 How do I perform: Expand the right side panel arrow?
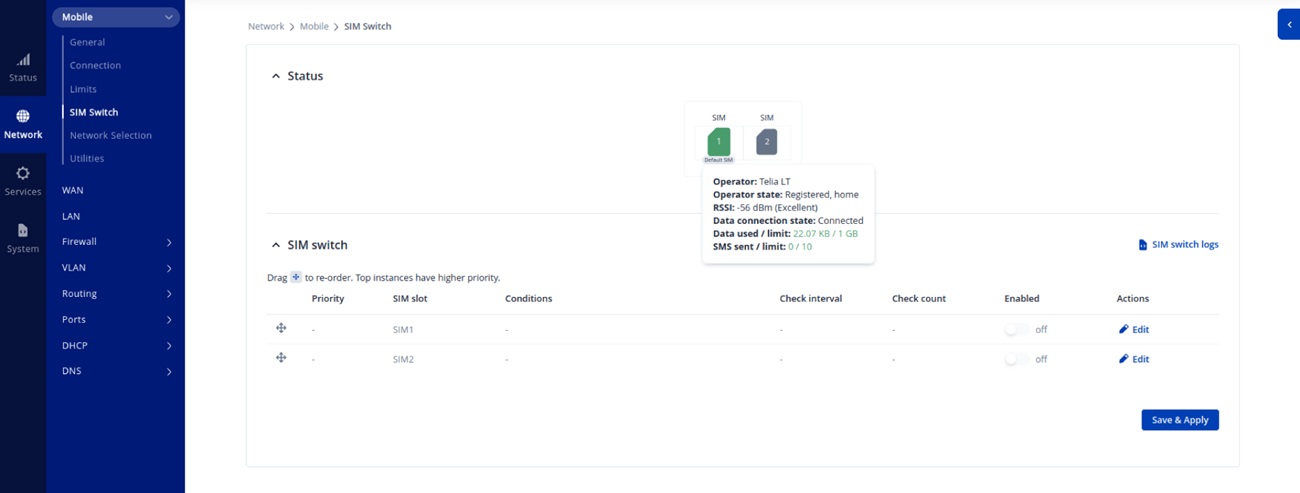1289,25
